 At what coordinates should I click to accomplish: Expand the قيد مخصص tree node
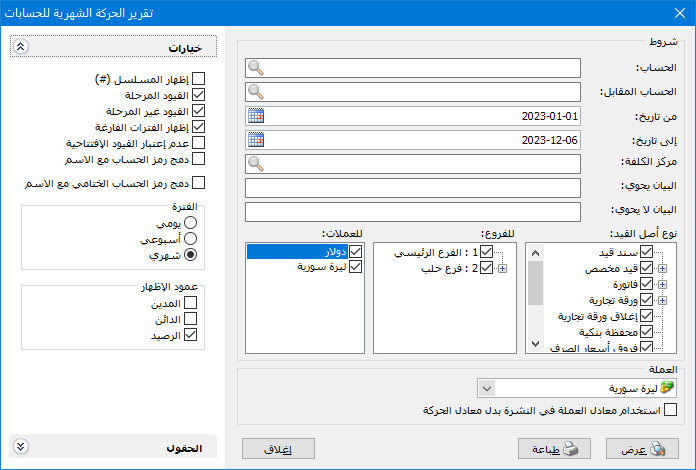tap(662, 269)
